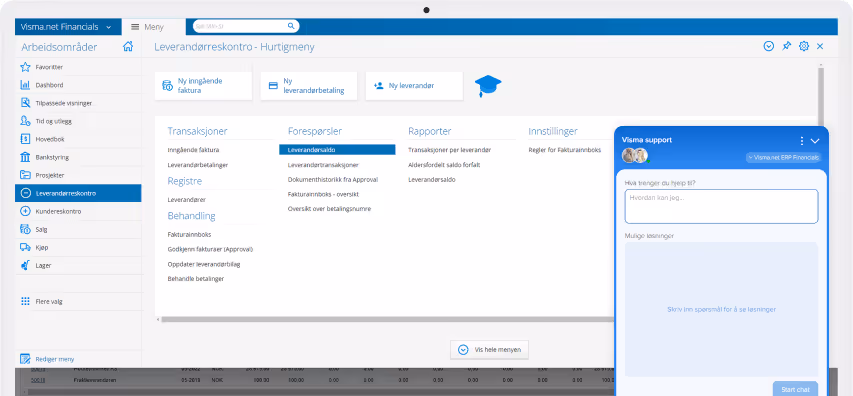Open the Hovedbok icon
The width and height of the screenshot is (853, 396).
25,139
